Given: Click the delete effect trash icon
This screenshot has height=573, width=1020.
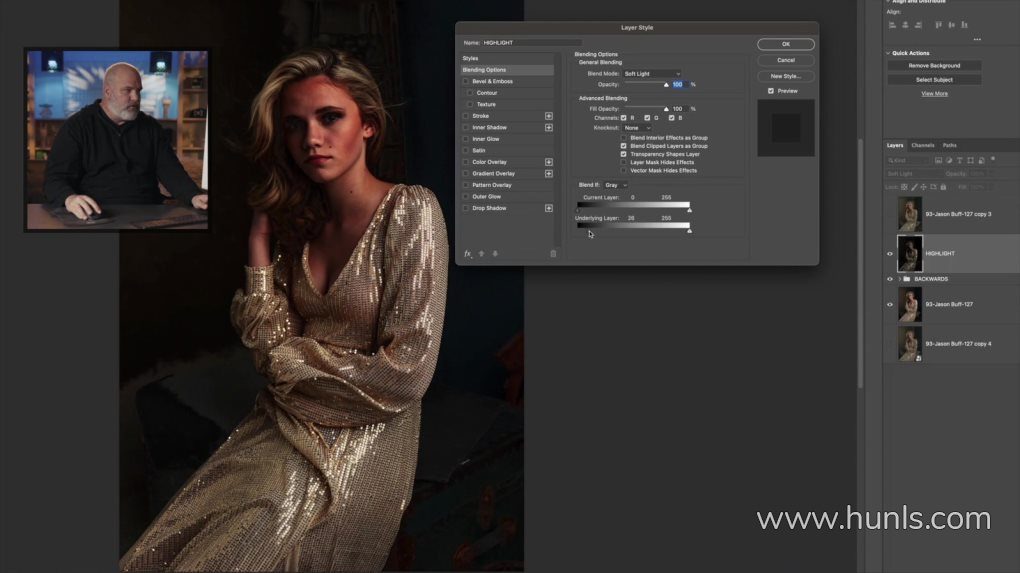Looking at the screenshot, I should click(553, 254).
